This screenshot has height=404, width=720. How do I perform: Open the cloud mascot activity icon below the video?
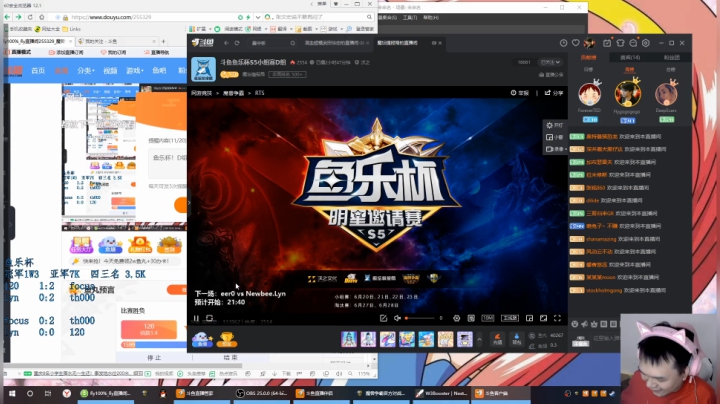(x=202, y=339)
